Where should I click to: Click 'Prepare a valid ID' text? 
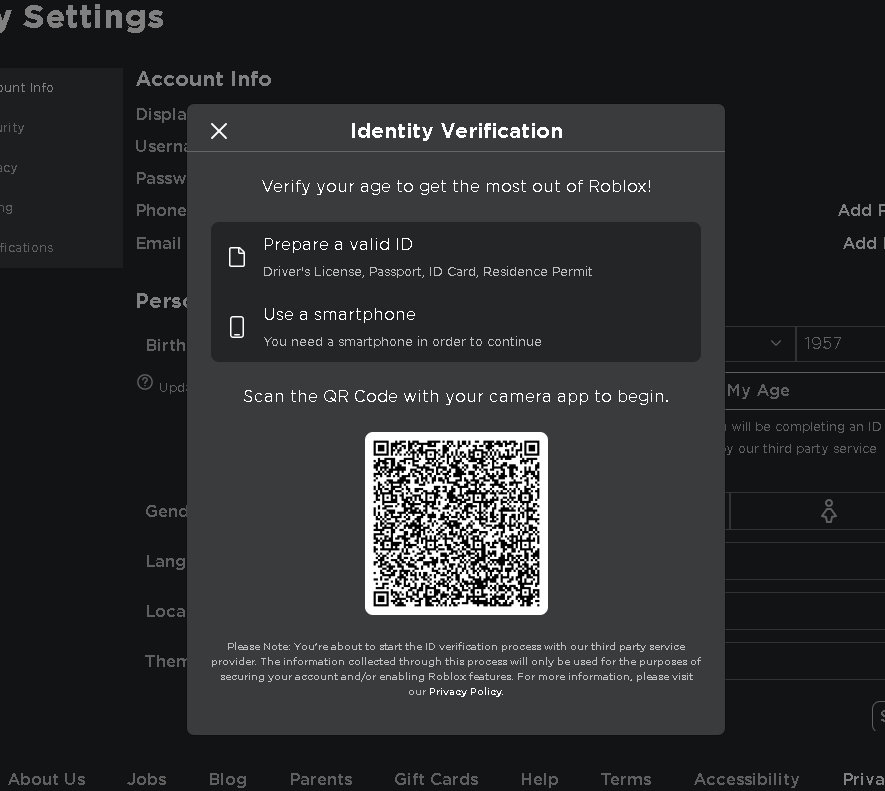pos(338,244)
